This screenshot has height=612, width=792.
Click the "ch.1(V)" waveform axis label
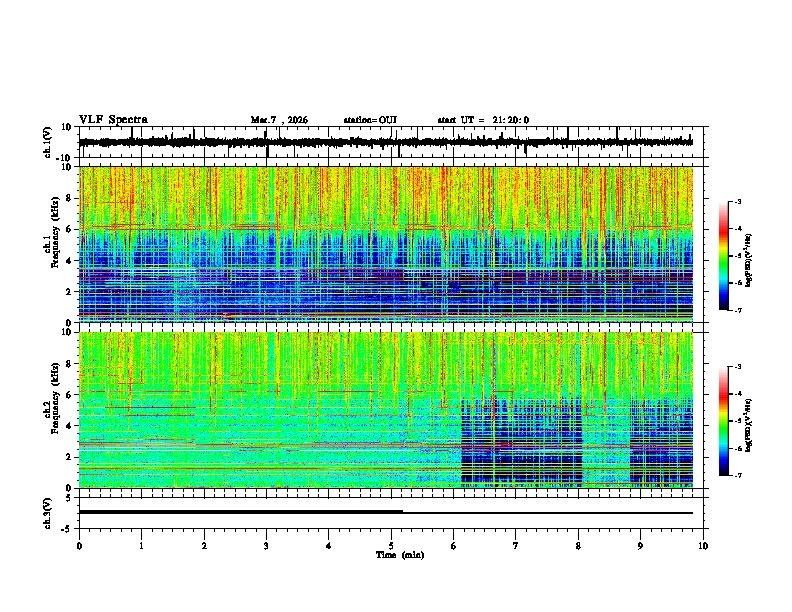(x=49, y=142)
